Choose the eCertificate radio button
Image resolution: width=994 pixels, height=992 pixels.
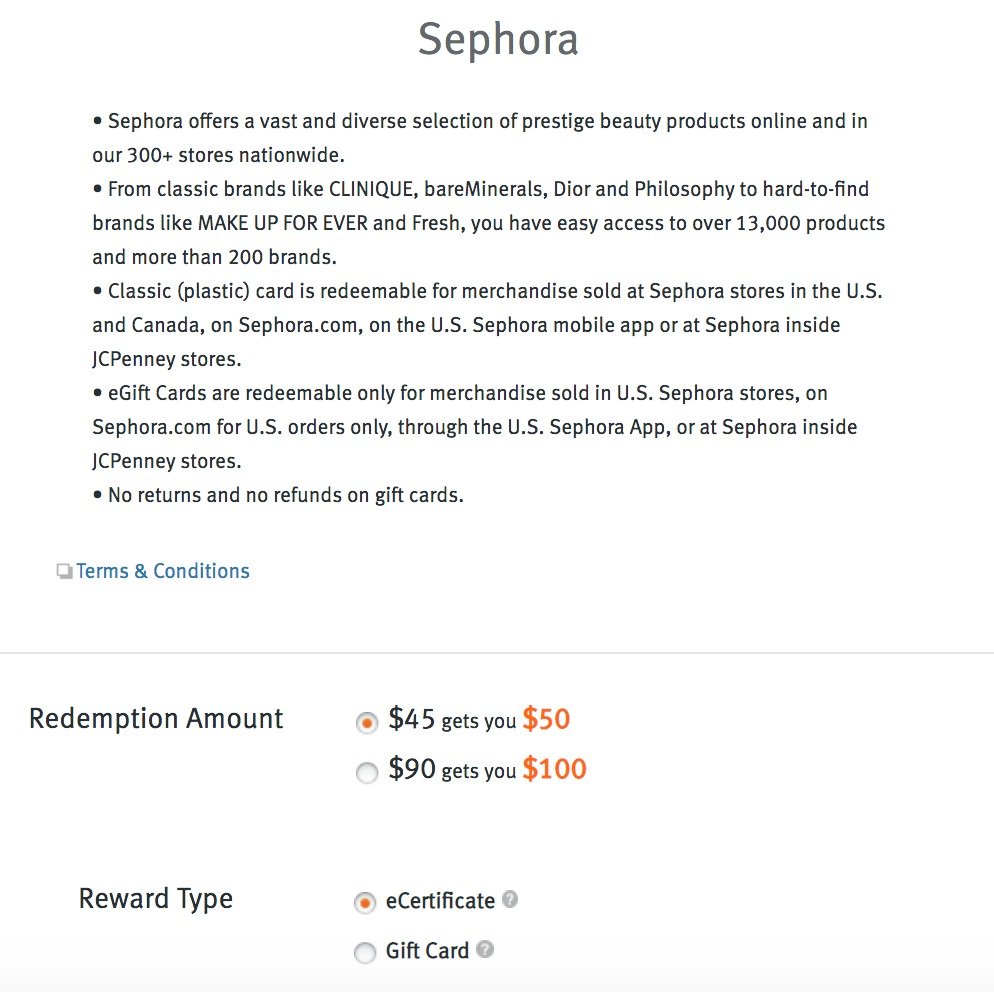tap(365, 902)
